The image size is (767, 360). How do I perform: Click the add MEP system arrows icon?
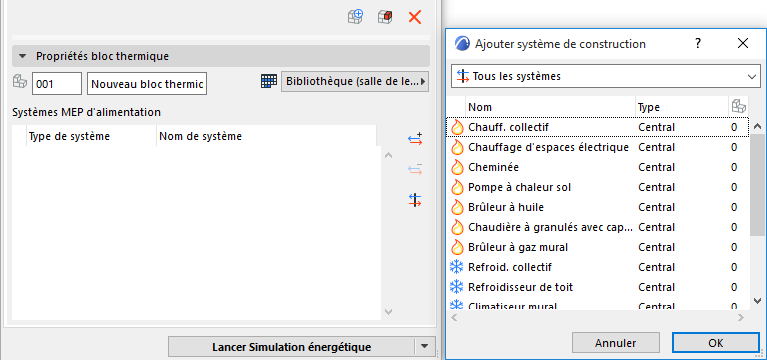415,139
